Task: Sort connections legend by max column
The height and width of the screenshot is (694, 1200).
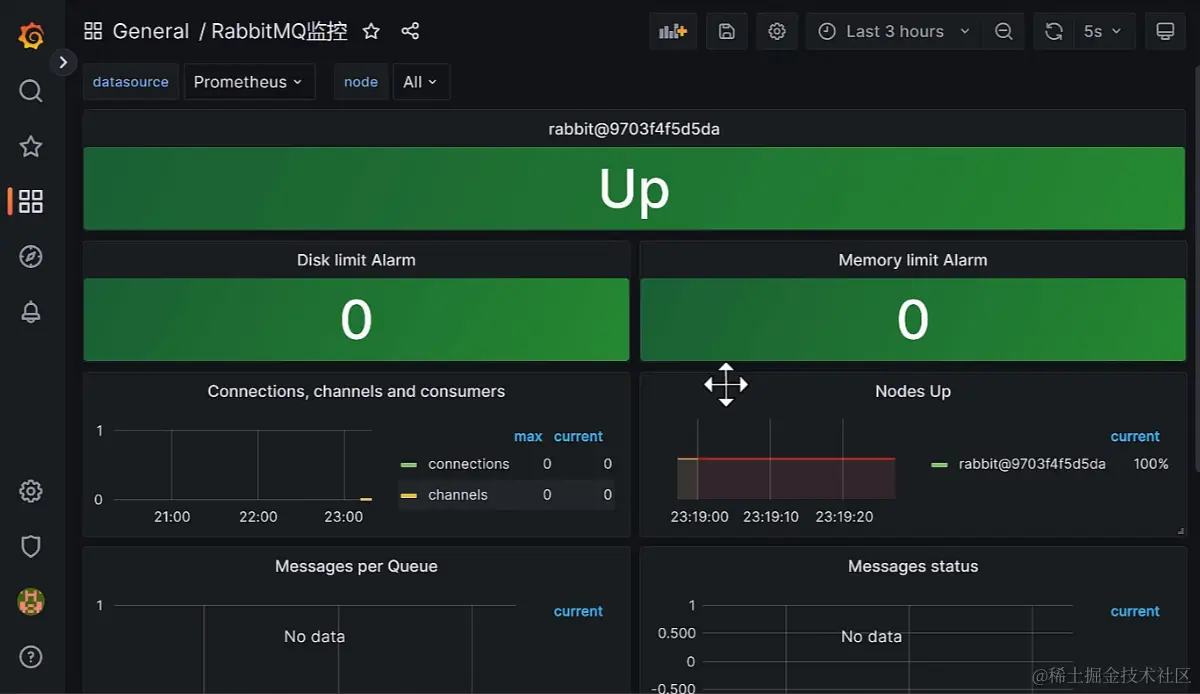Action: coord(528,436)
